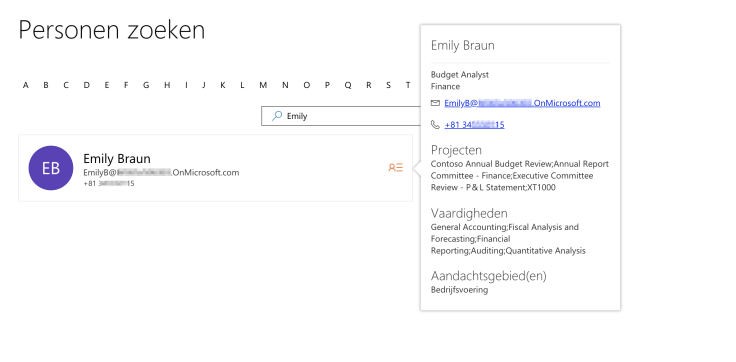Click the Projecten section heading
Viewport: 736px width, 362px height.
point(456,150)
